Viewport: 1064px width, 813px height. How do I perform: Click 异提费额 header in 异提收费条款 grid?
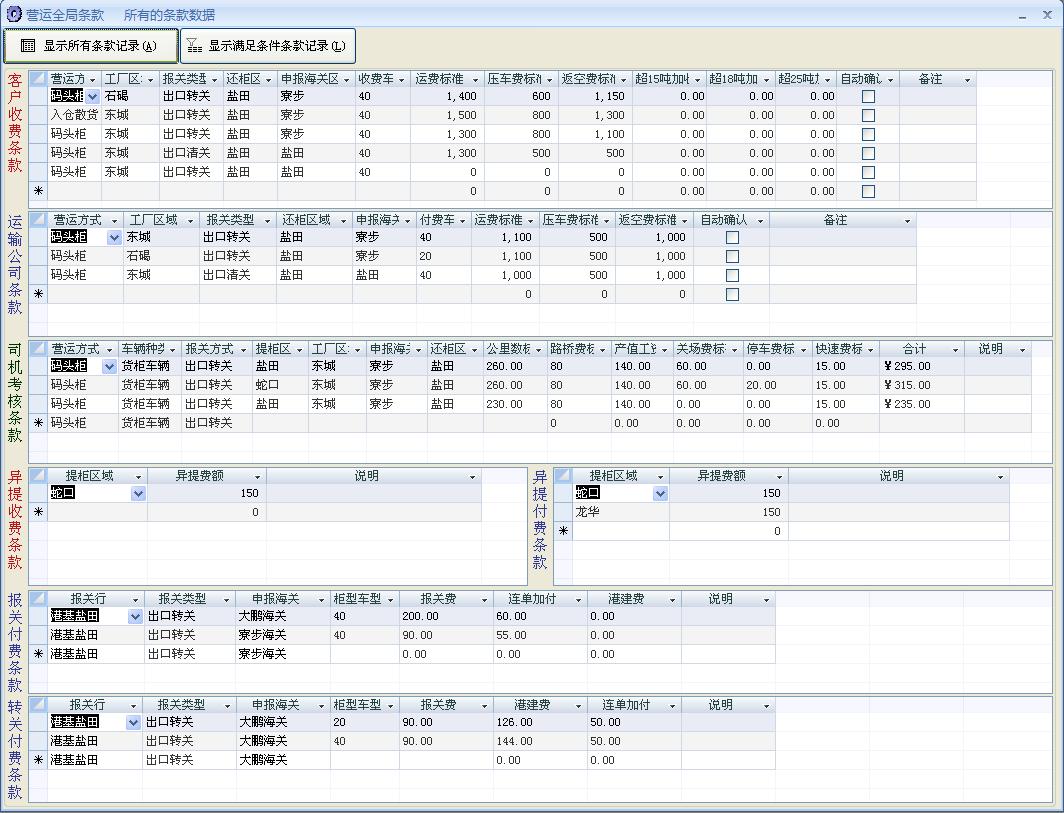point(206,476)
